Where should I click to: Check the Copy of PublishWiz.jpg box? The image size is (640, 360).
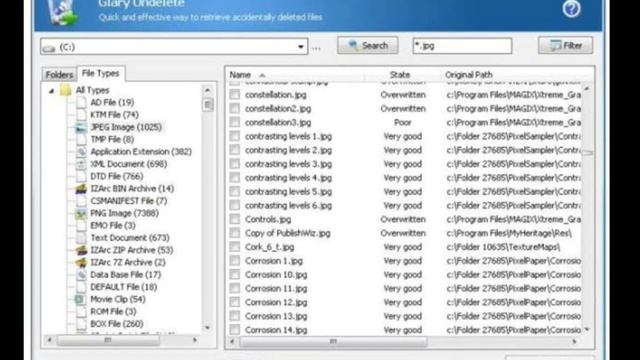click(x=235, y=233)
